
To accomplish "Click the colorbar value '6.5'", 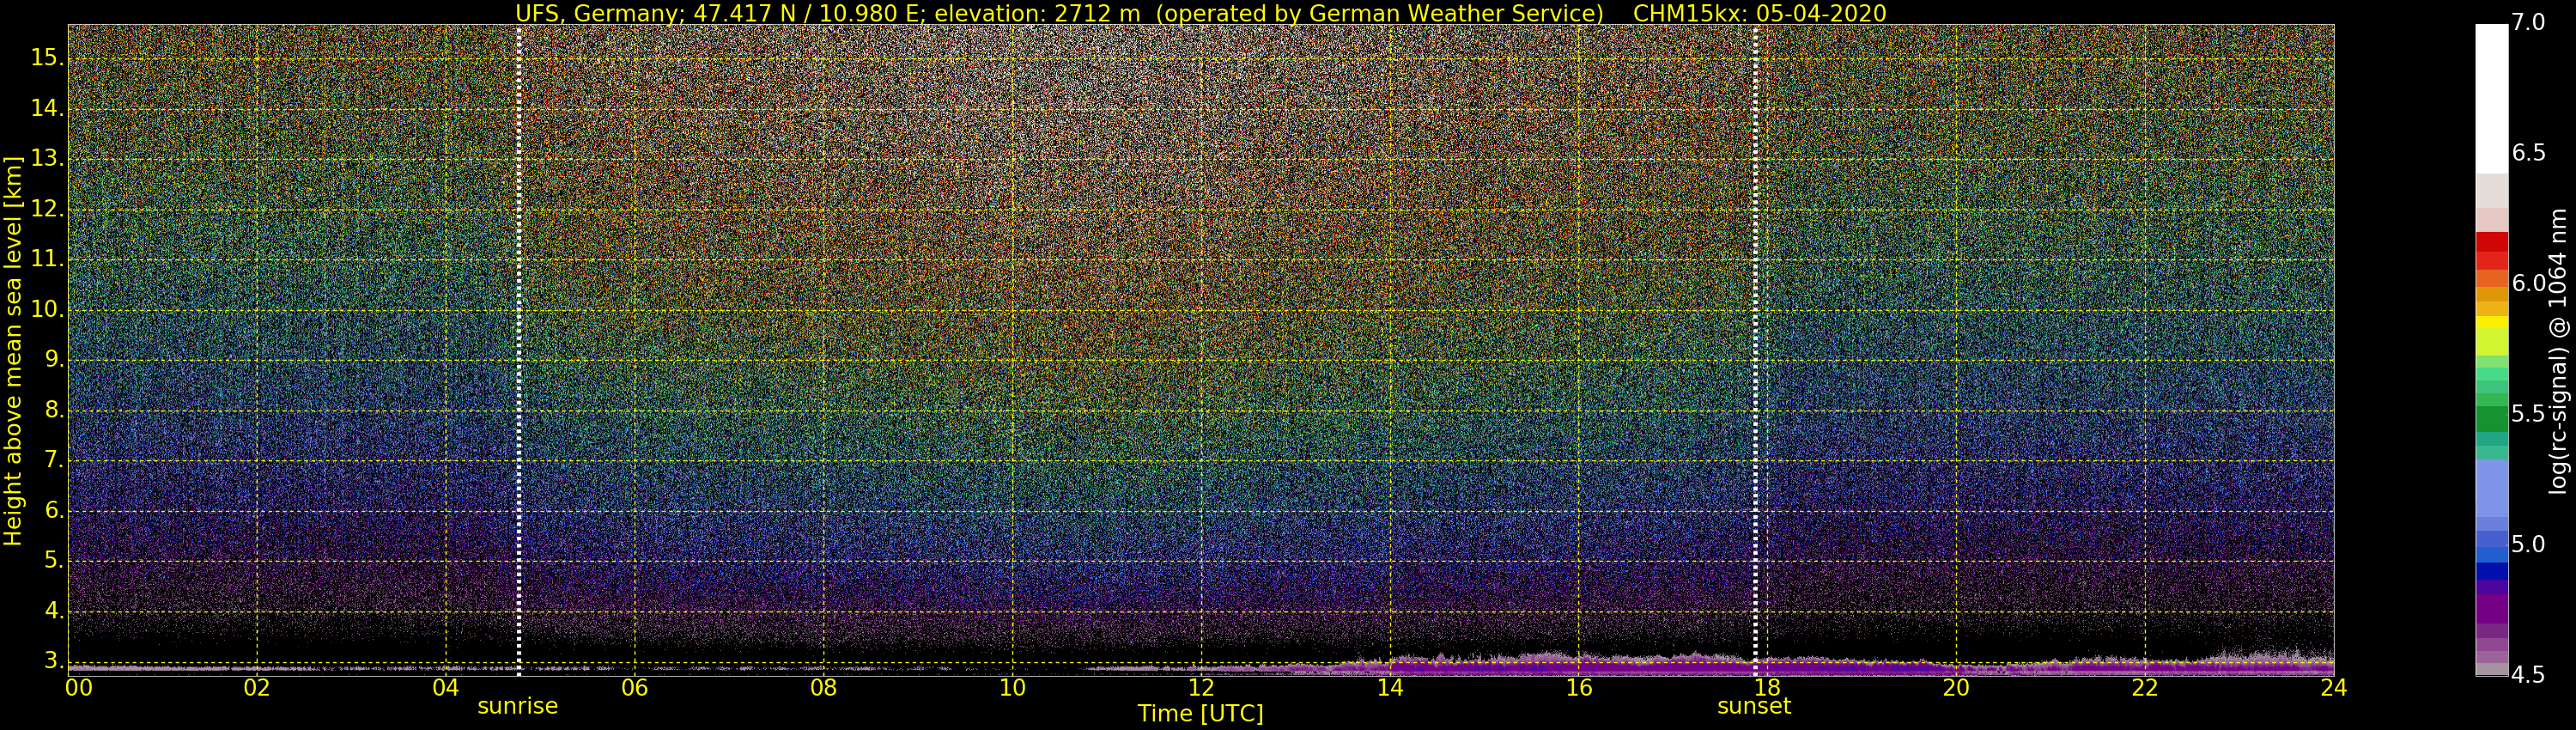I will pos(2528,153).
